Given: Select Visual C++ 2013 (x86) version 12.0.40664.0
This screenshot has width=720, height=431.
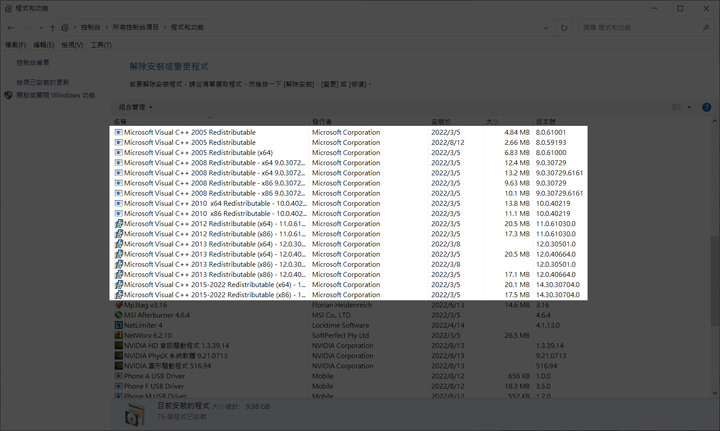Looking at the screenshot, I should click(349, 274).
